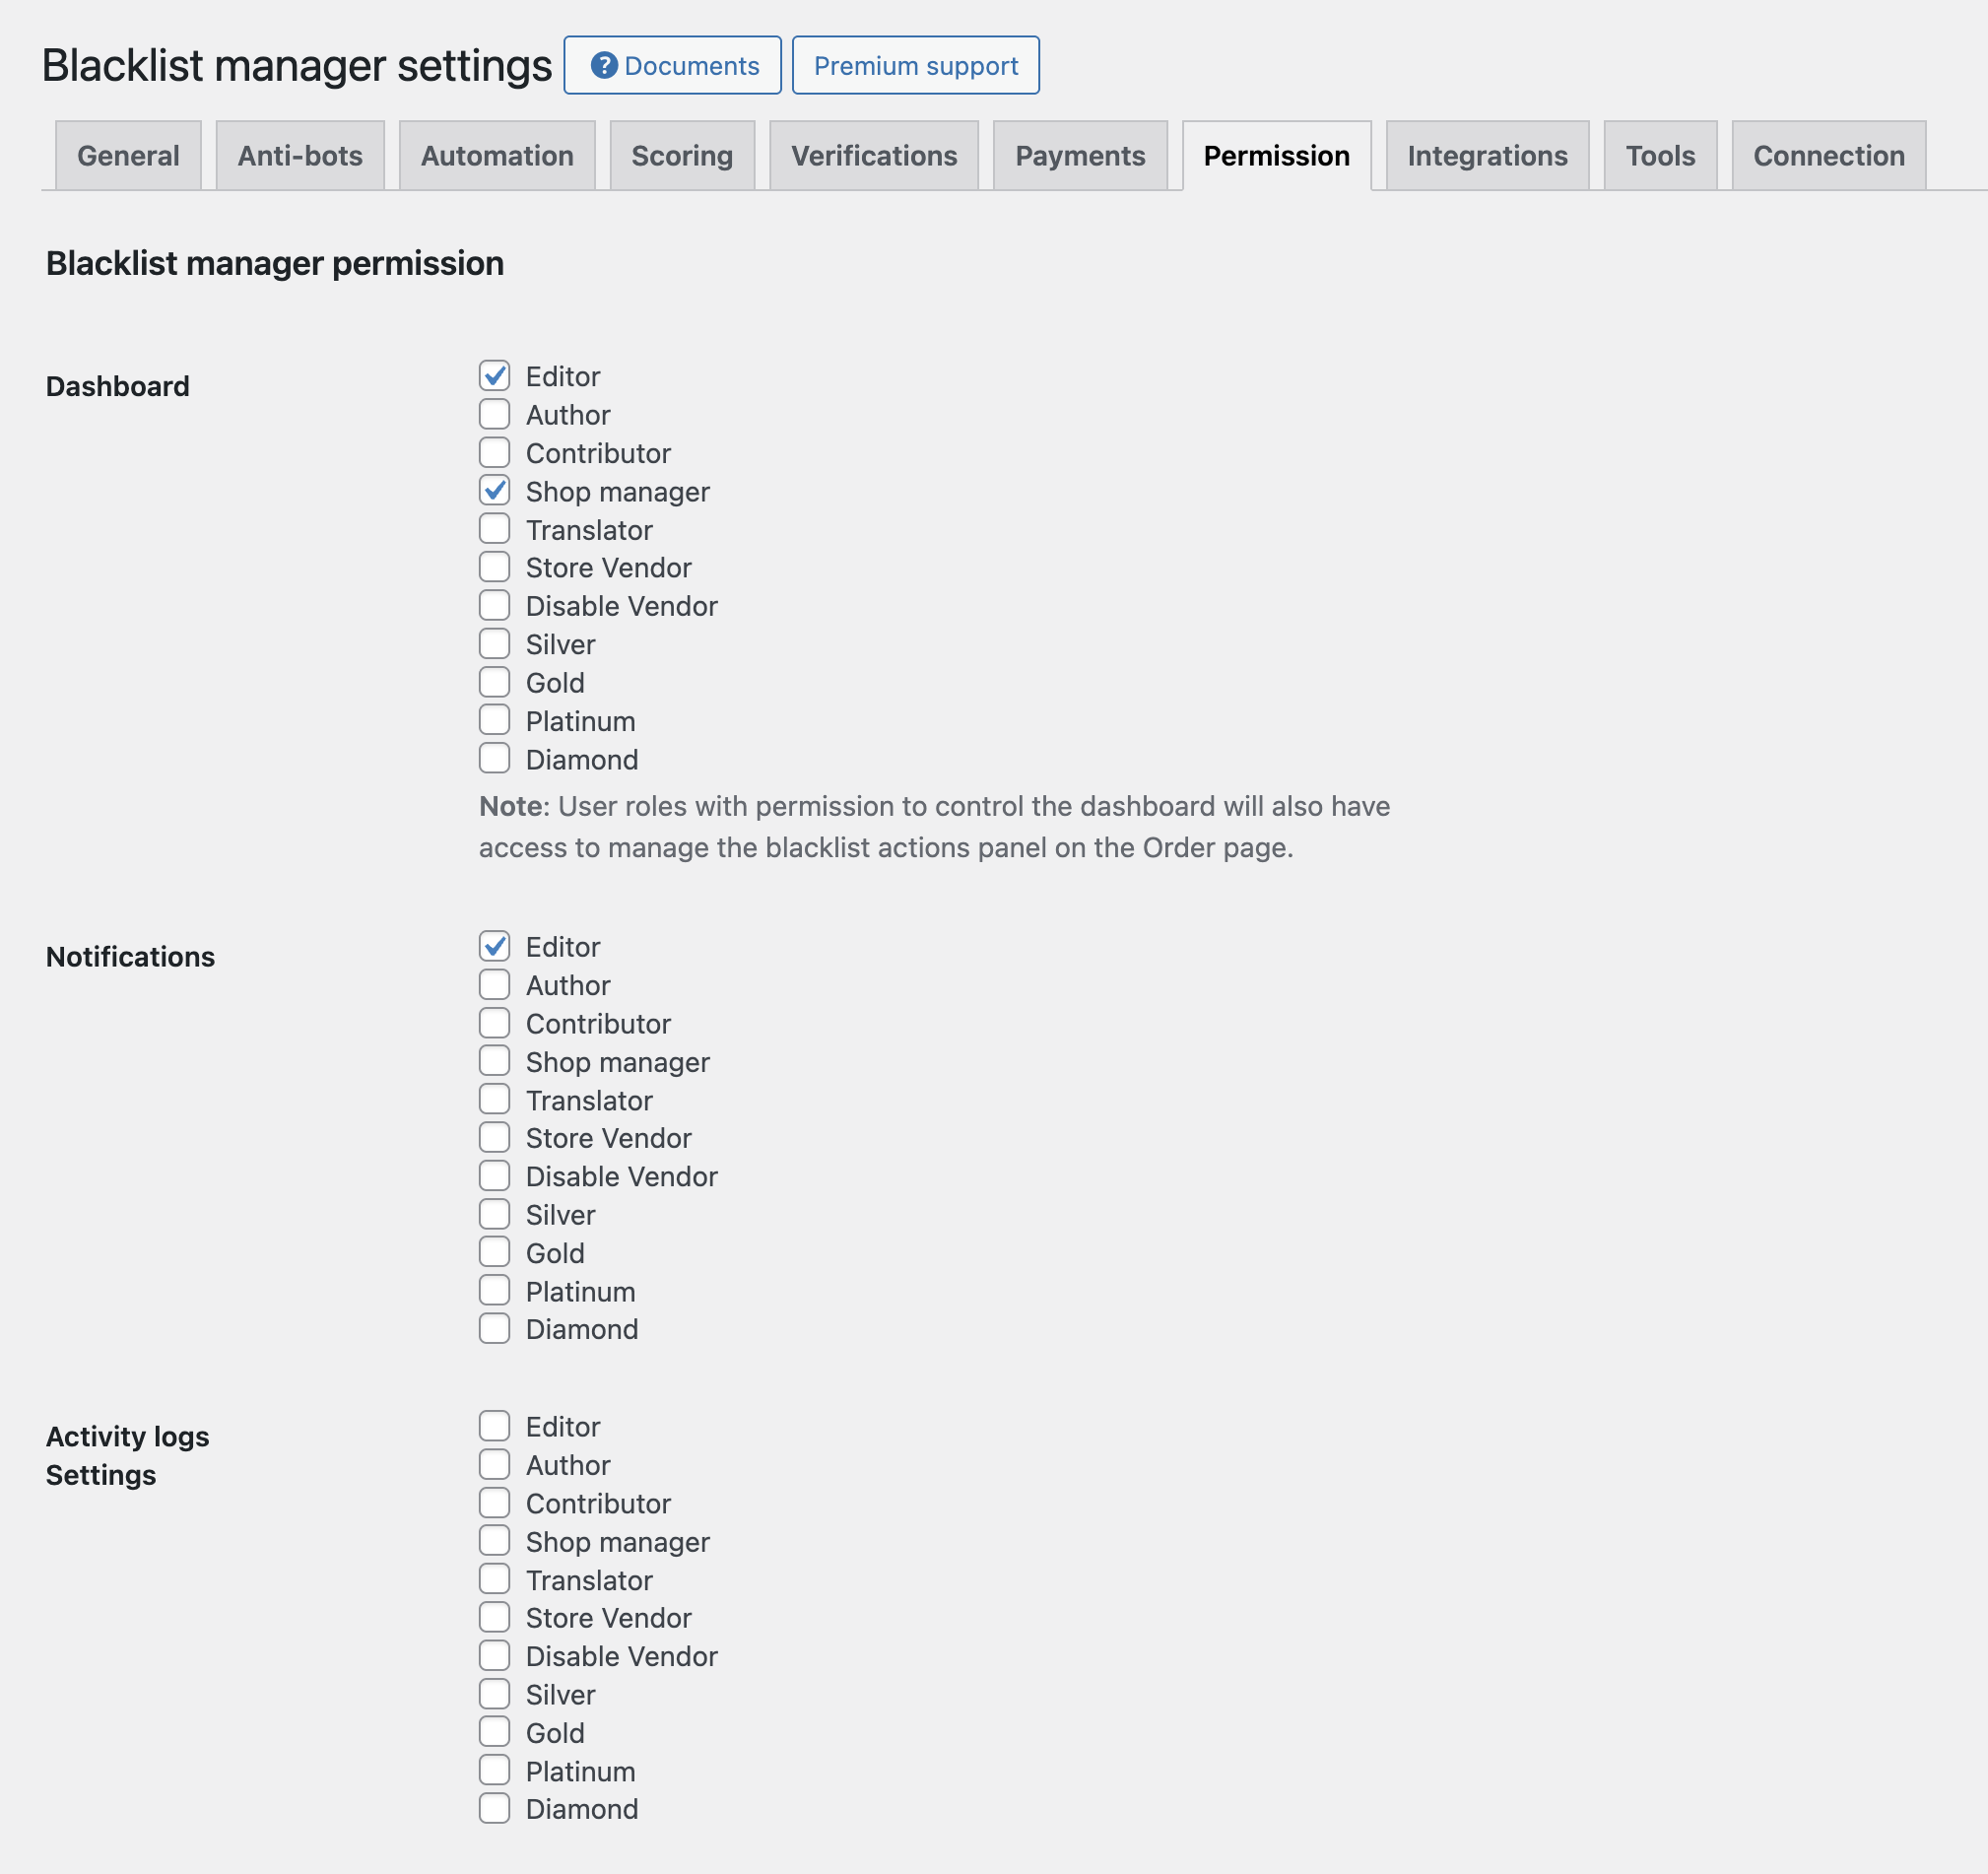
Task: Switch to the General tab
Action: coord(128,156)
